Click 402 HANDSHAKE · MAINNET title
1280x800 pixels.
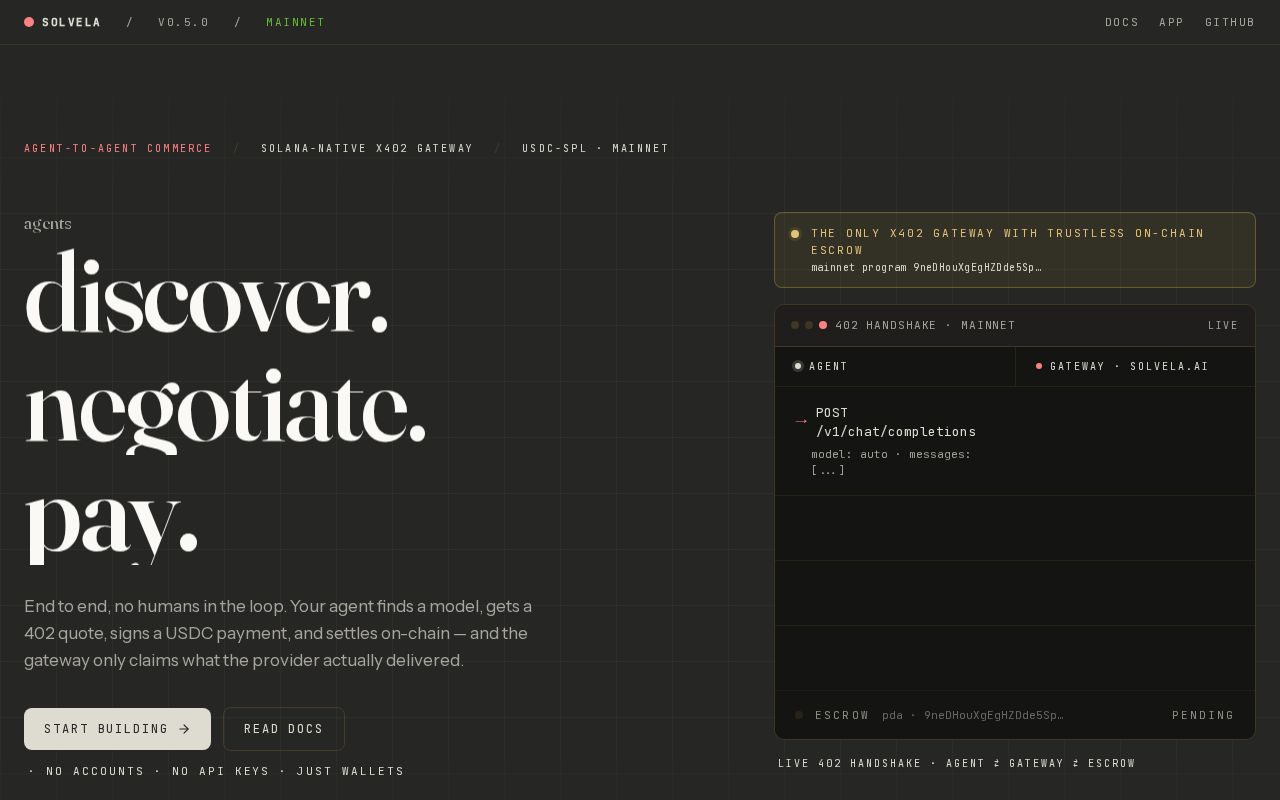925,325
